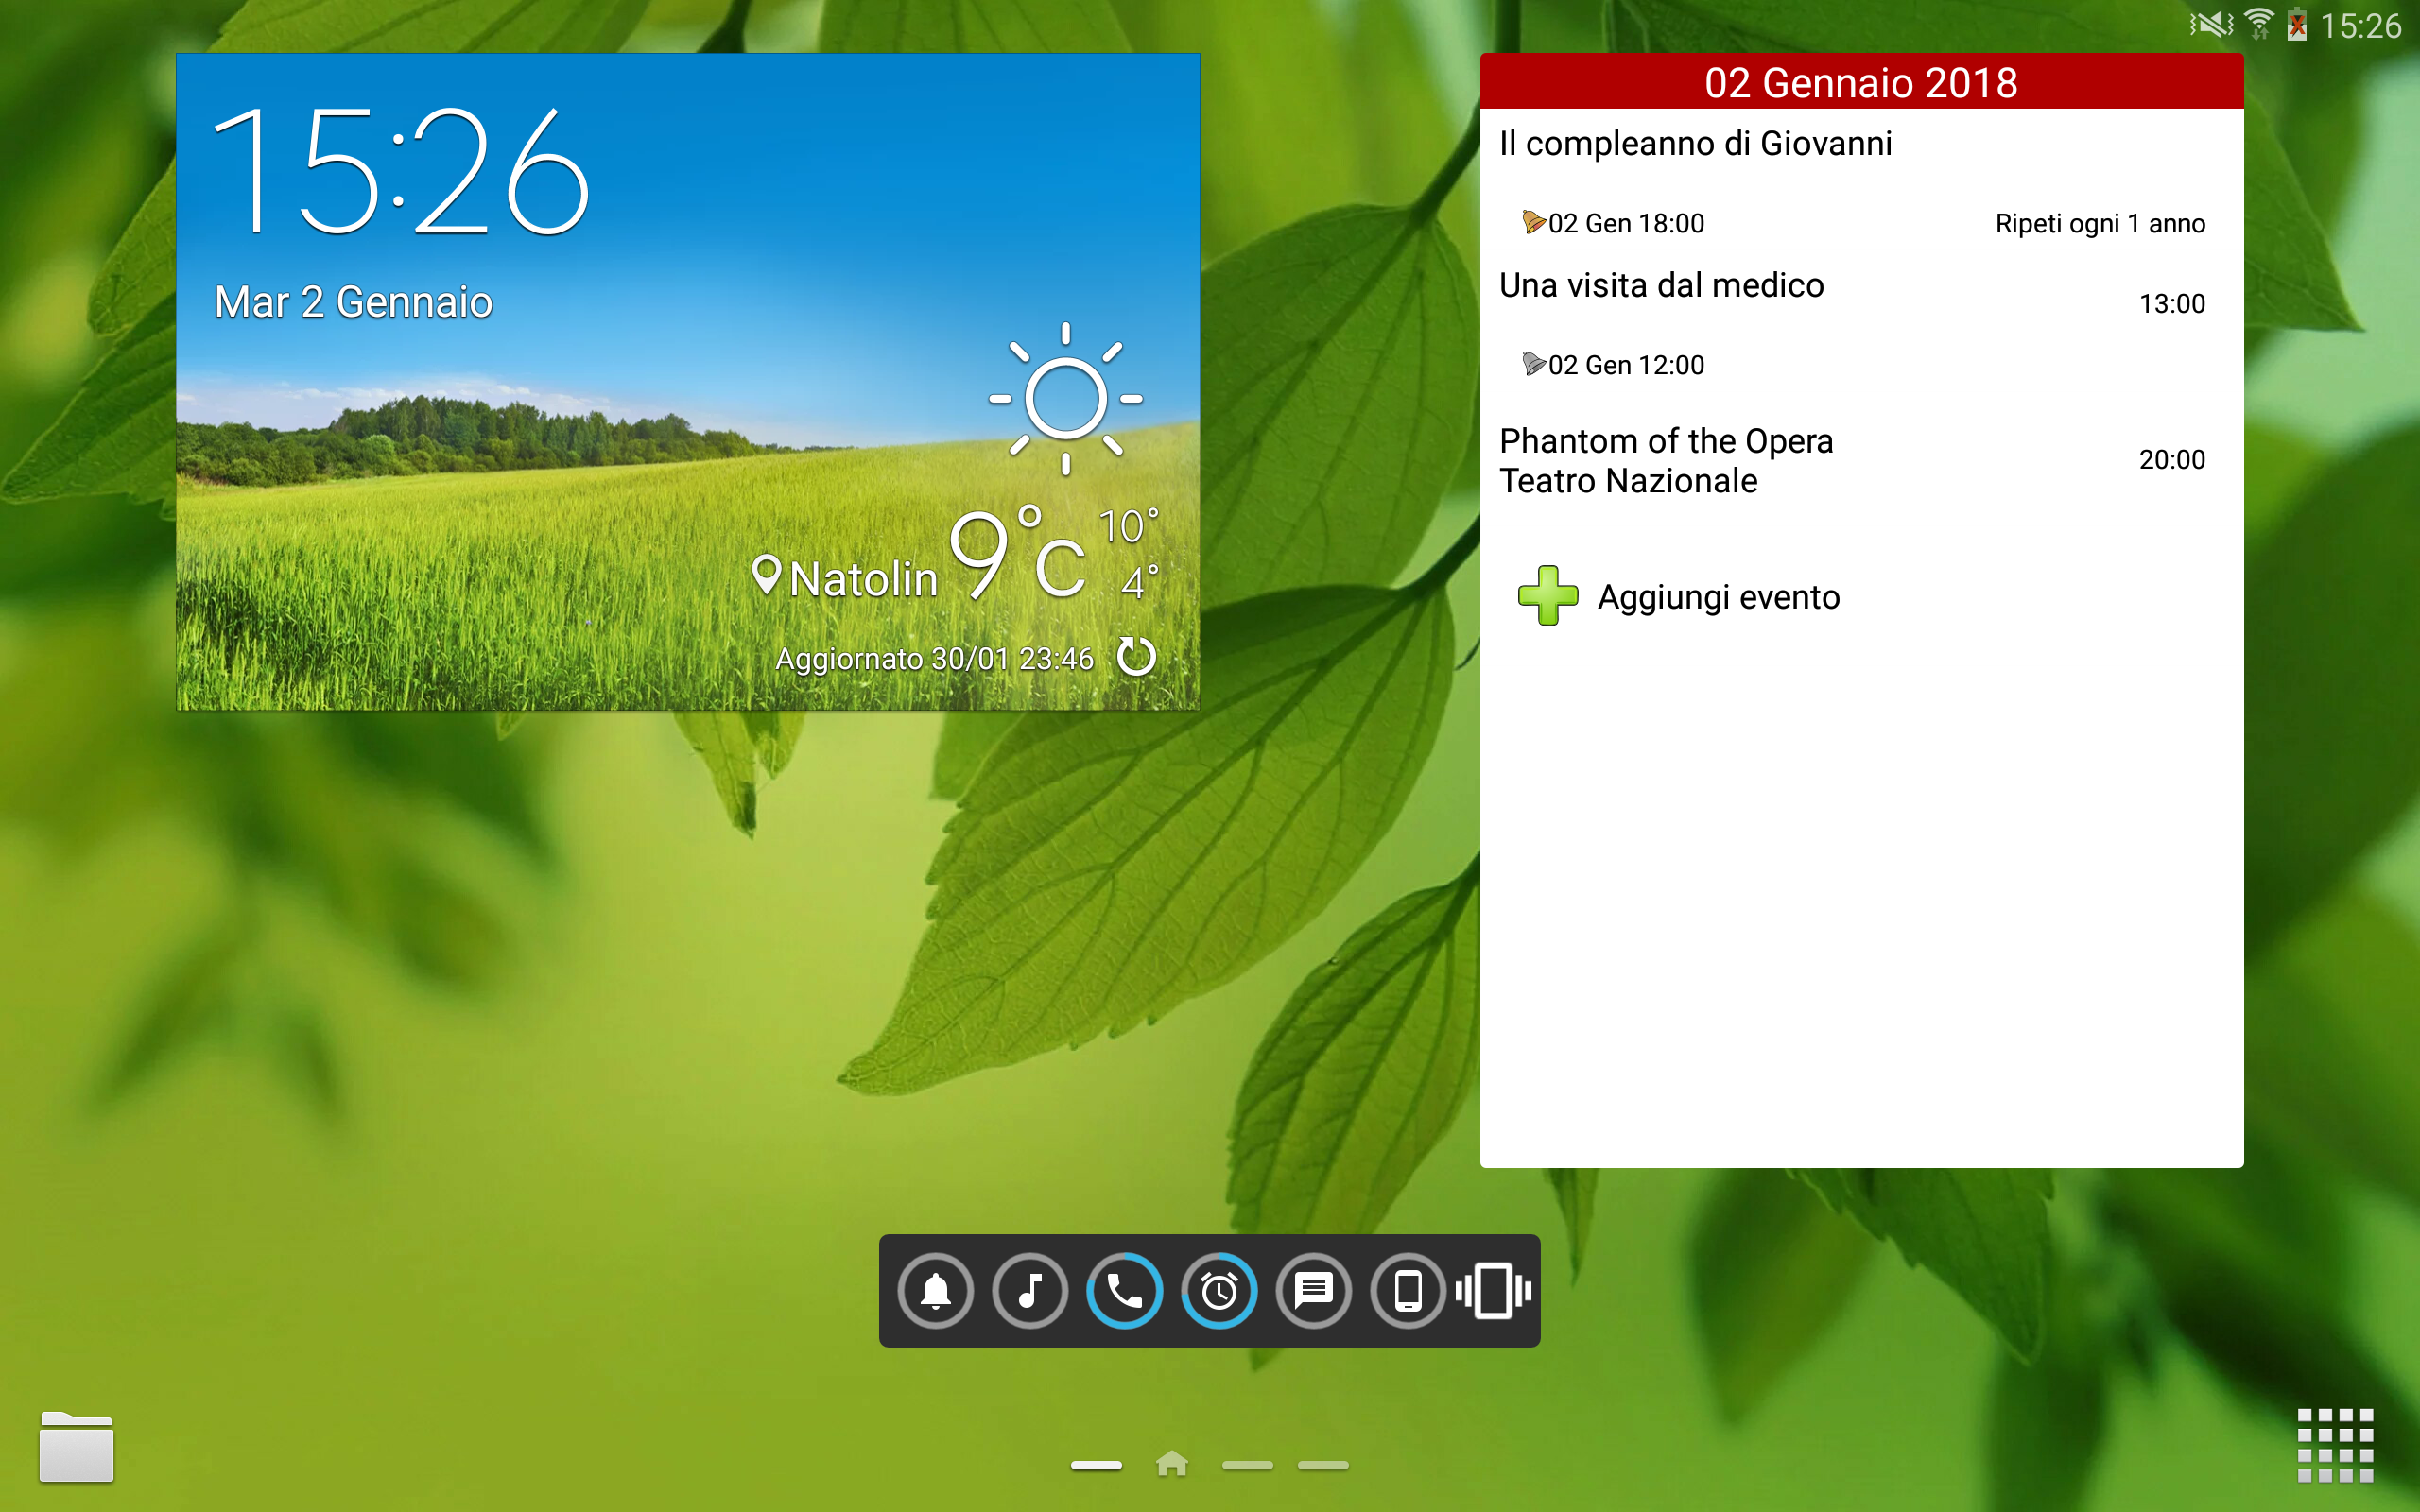Open the Una visita dal medico event
Viewport: 2420px width, 1512px height.
[1861, 325]
